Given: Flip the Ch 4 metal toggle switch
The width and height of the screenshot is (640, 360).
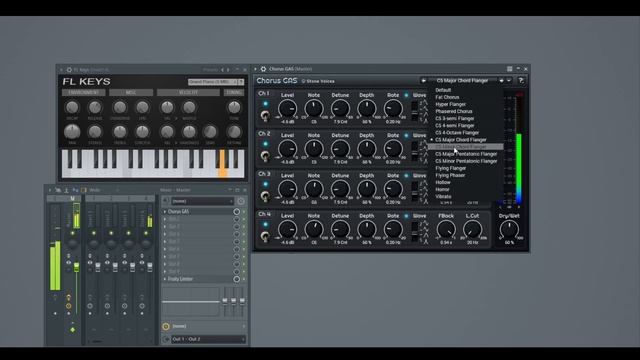Looking at the screenshot, I should point(265,236).
